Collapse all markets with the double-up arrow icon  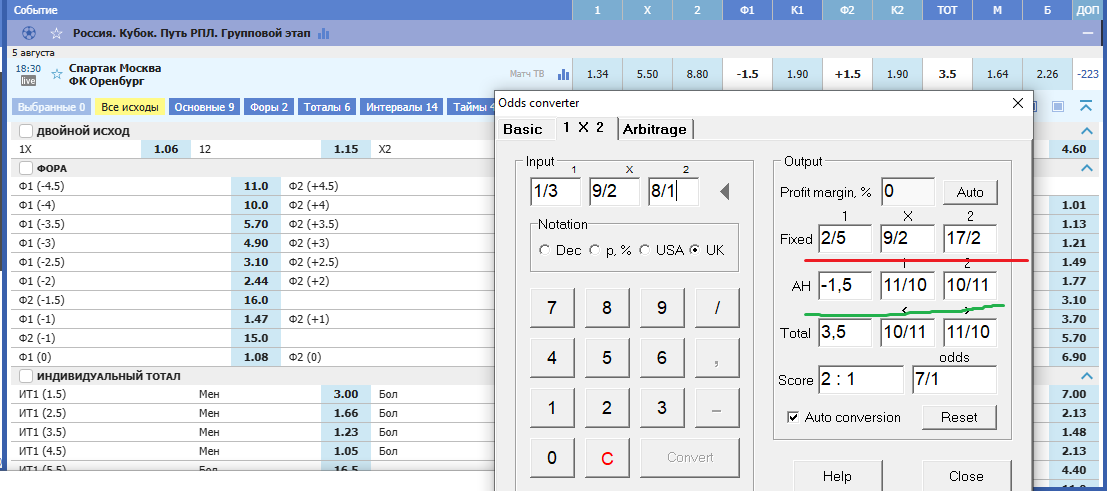pos(1086,107)
